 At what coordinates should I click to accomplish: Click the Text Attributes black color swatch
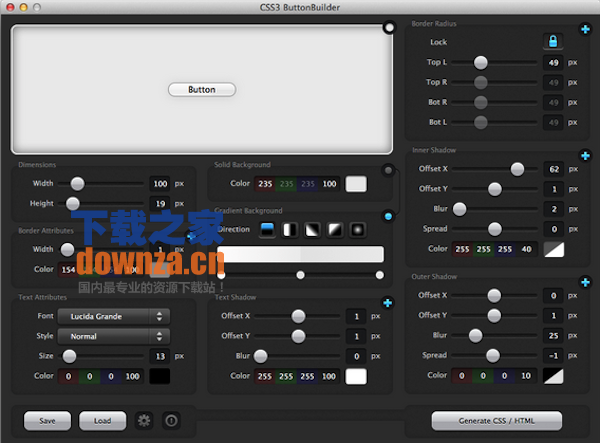160,376
